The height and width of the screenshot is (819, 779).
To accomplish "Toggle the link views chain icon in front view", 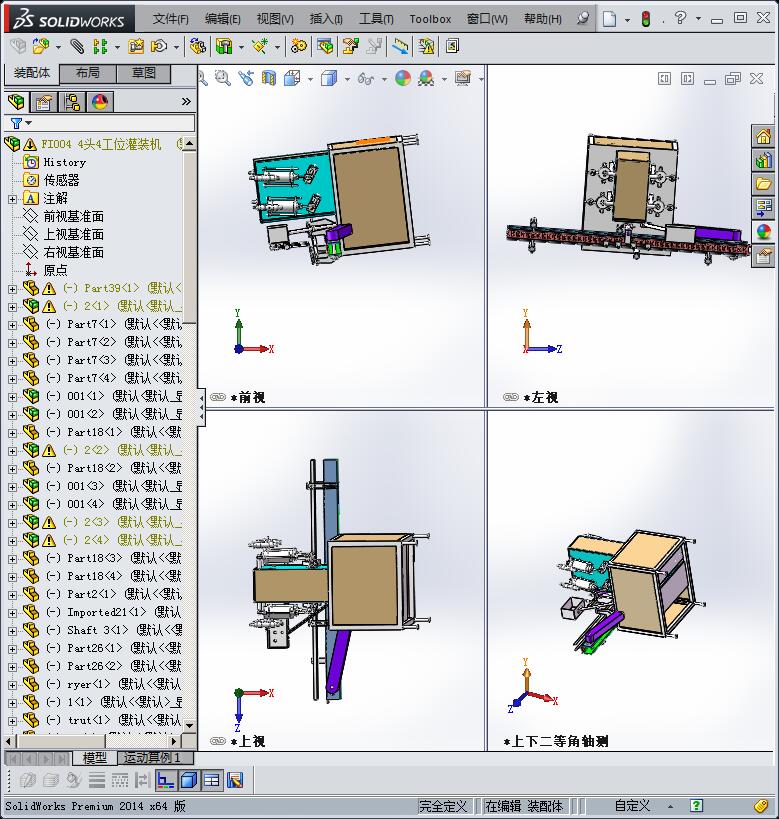I will (217, 397).
